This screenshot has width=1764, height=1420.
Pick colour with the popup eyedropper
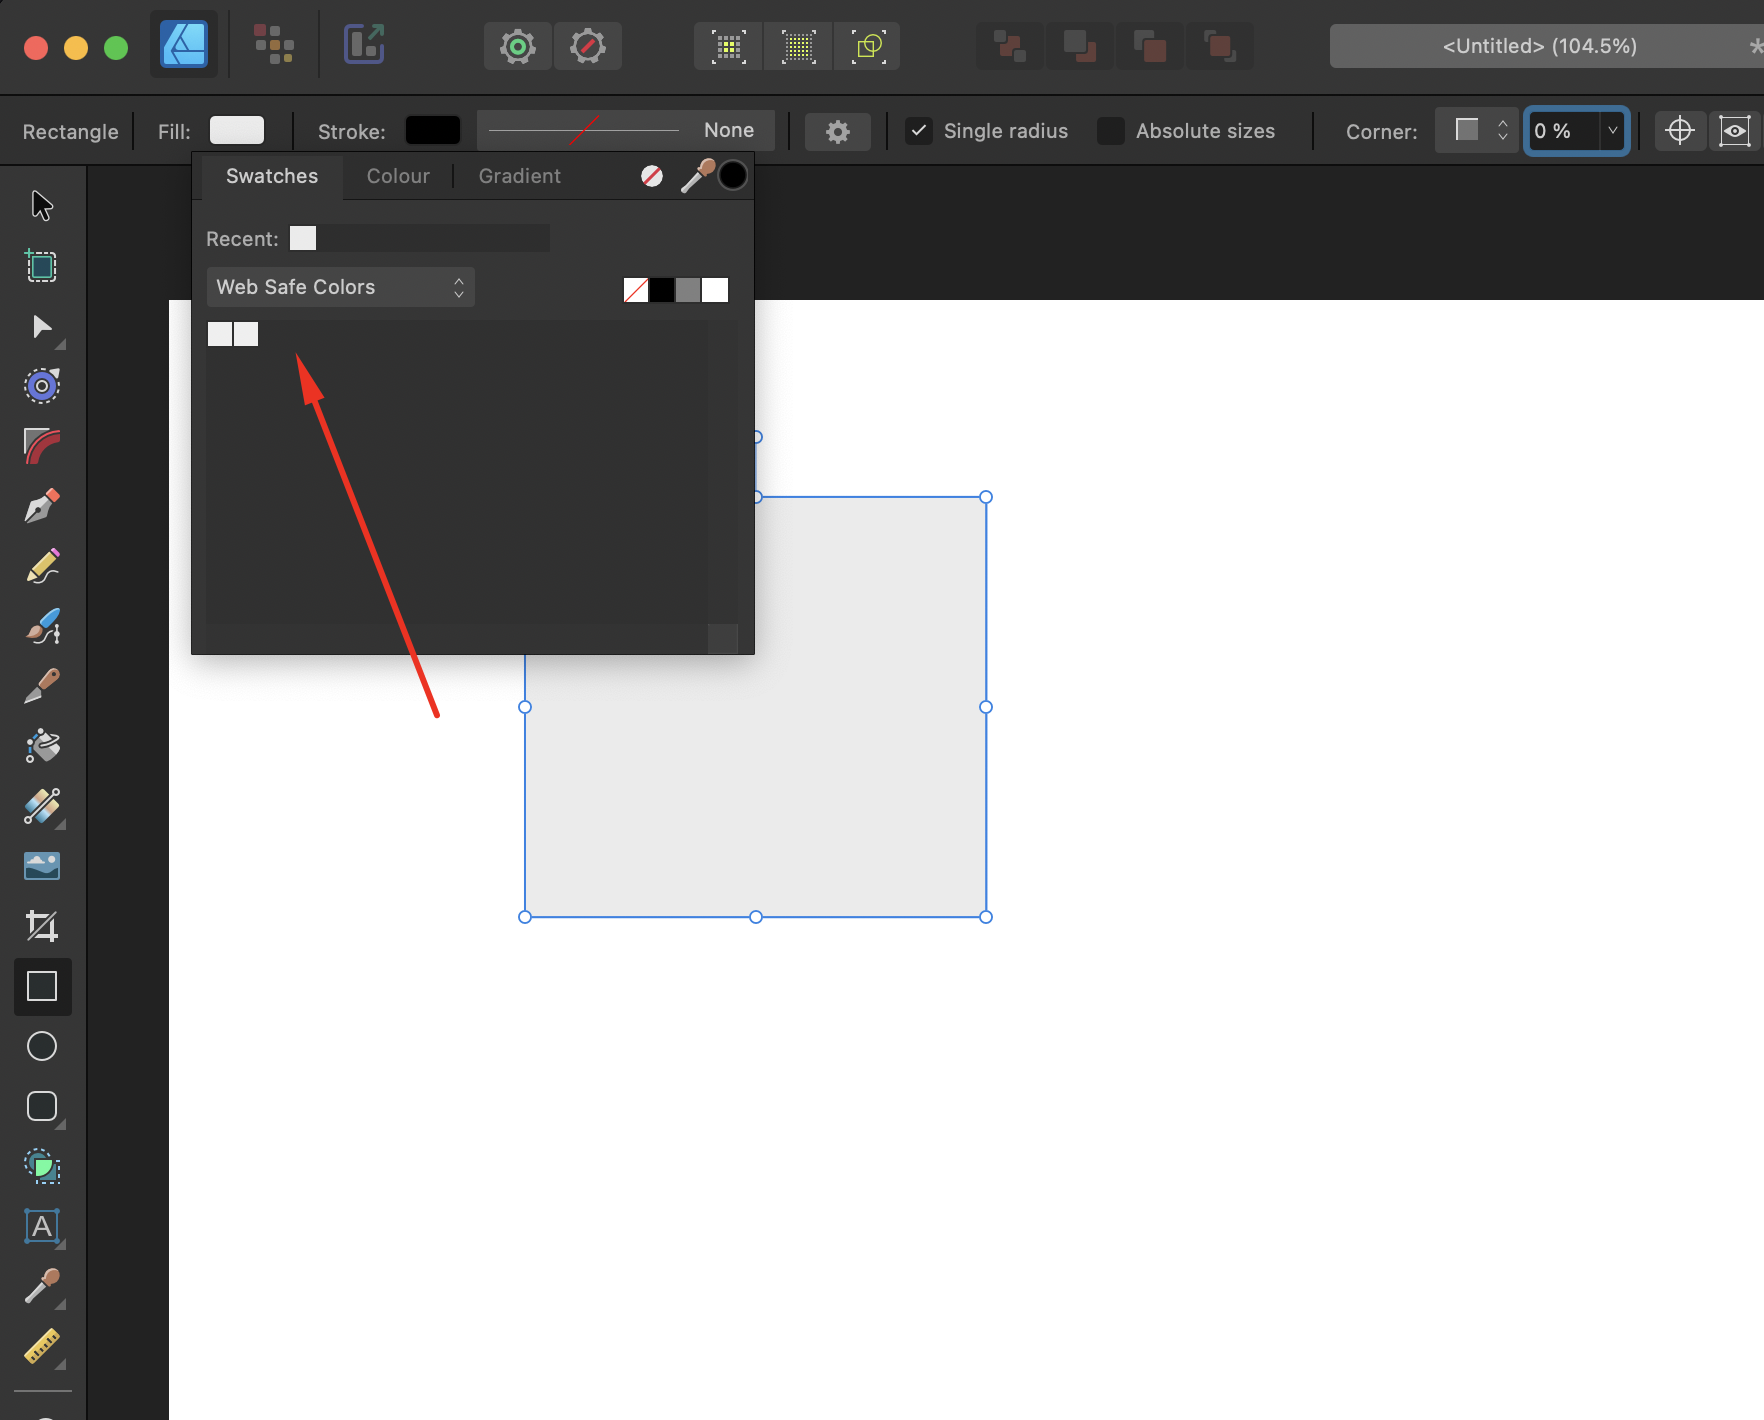pyautogui.click(x=698, y=176)
